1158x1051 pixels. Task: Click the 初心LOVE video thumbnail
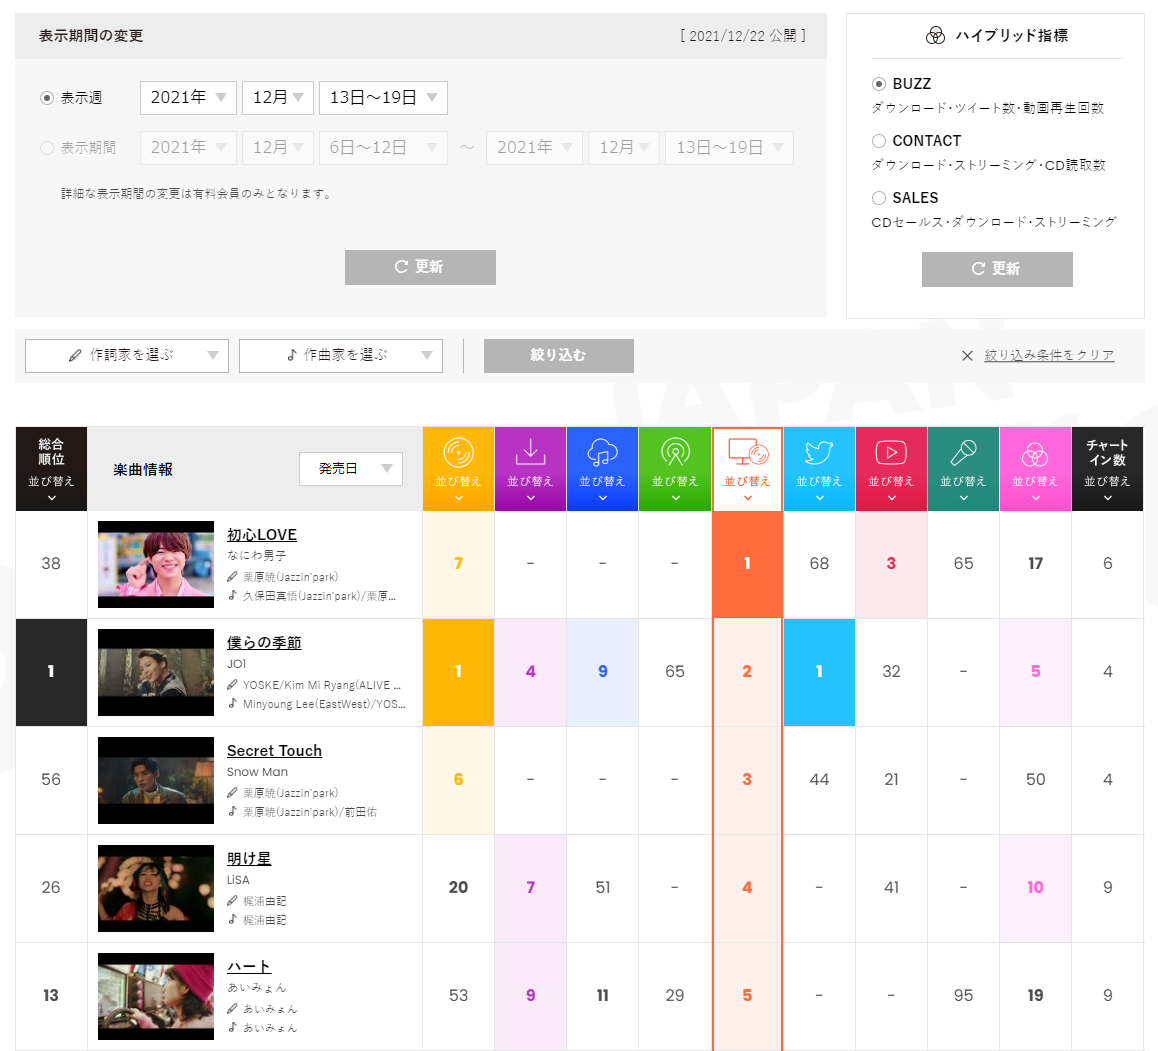(x=156, y=565)
